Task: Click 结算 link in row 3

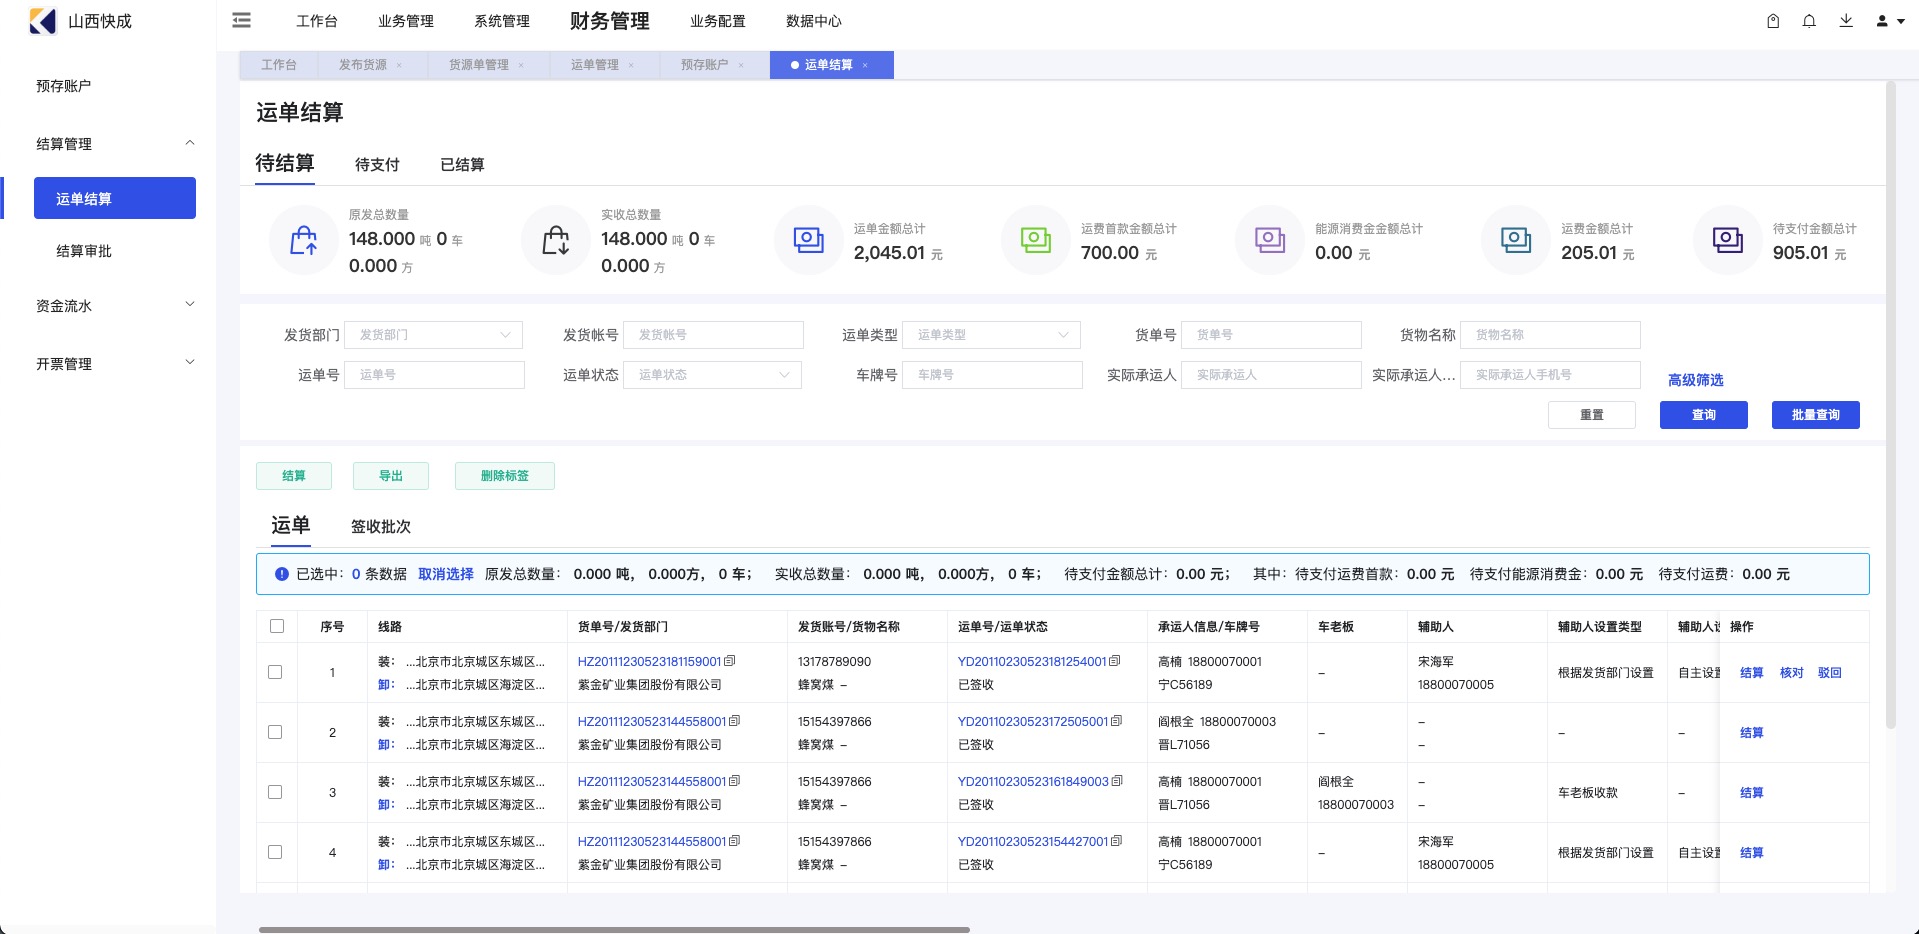Action: click(x=1751, y=793)
